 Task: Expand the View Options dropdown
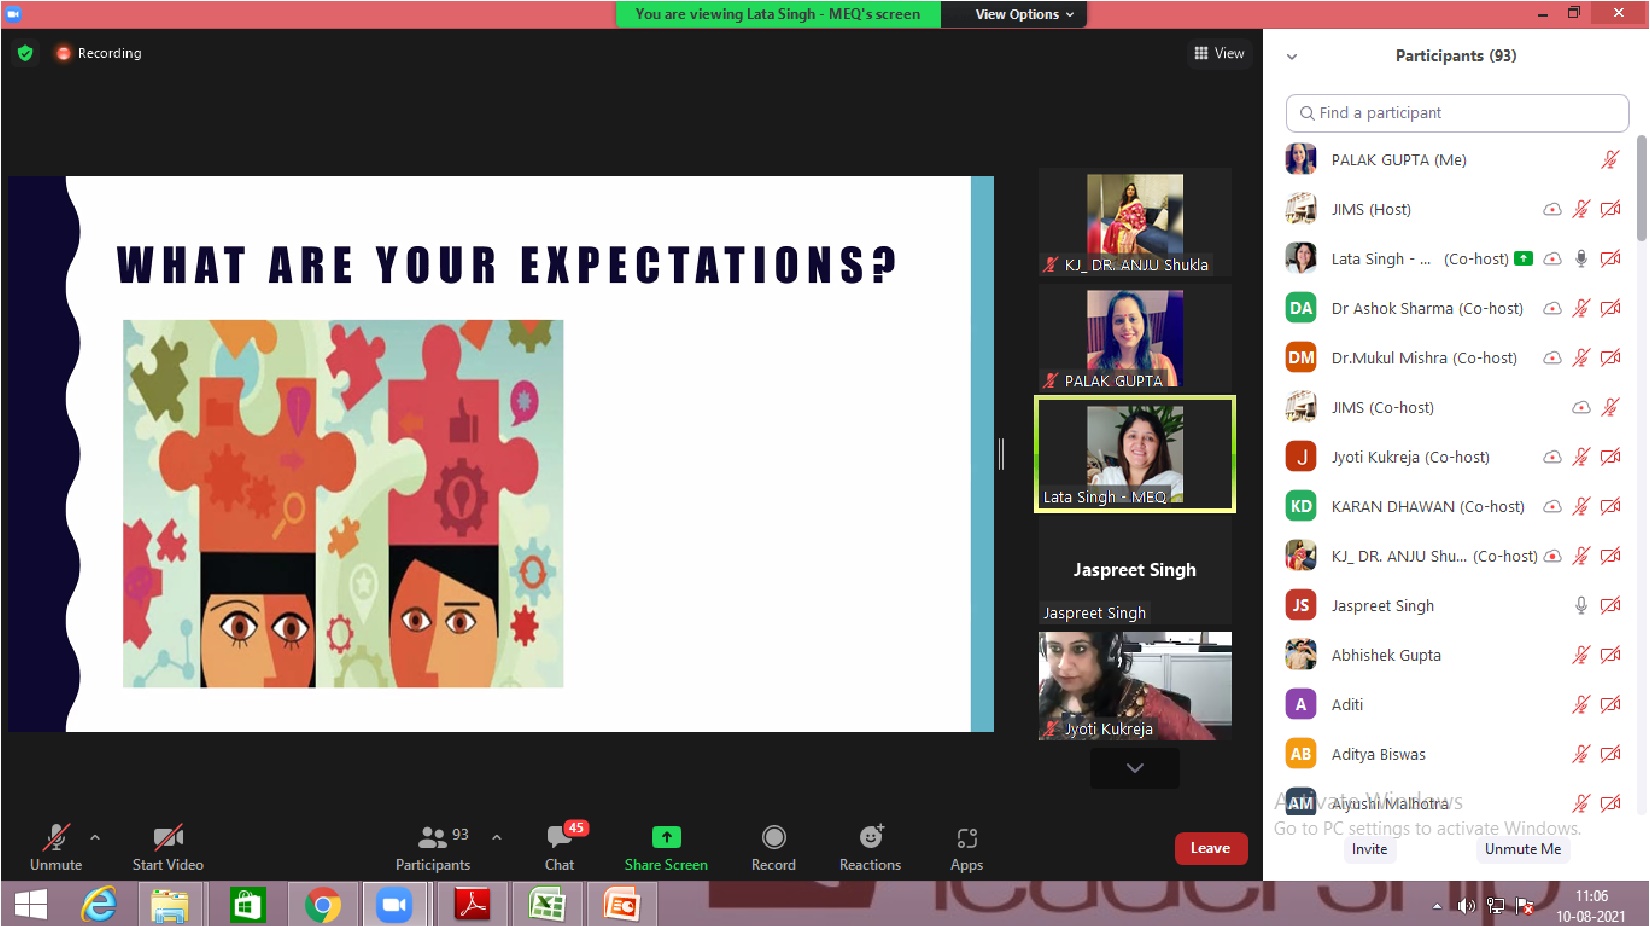(1024, 14)
